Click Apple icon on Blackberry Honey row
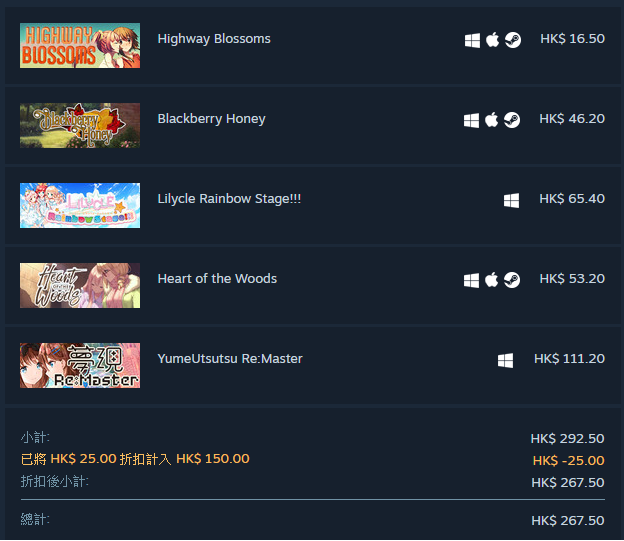This screenshot has width=624, height=541. coord(491,120)
